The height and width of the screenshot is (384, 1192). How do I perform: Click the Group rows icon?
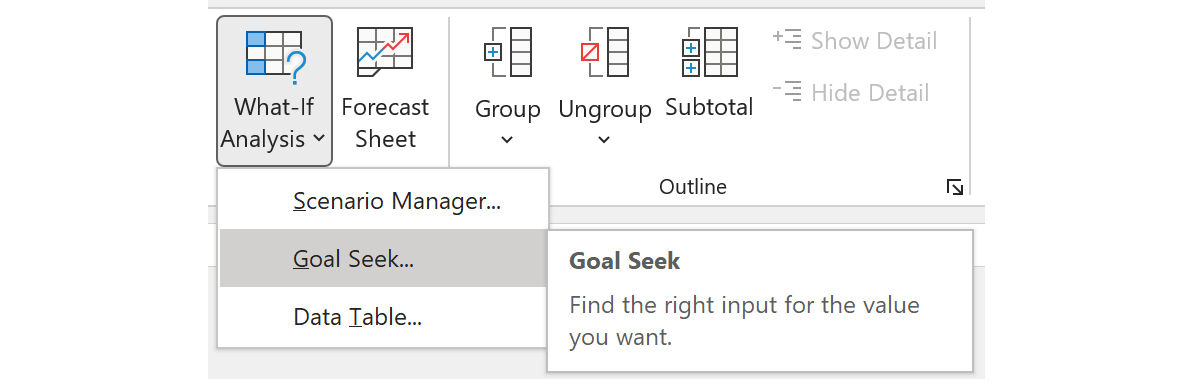pyautogui.click(x=507, y=52)
